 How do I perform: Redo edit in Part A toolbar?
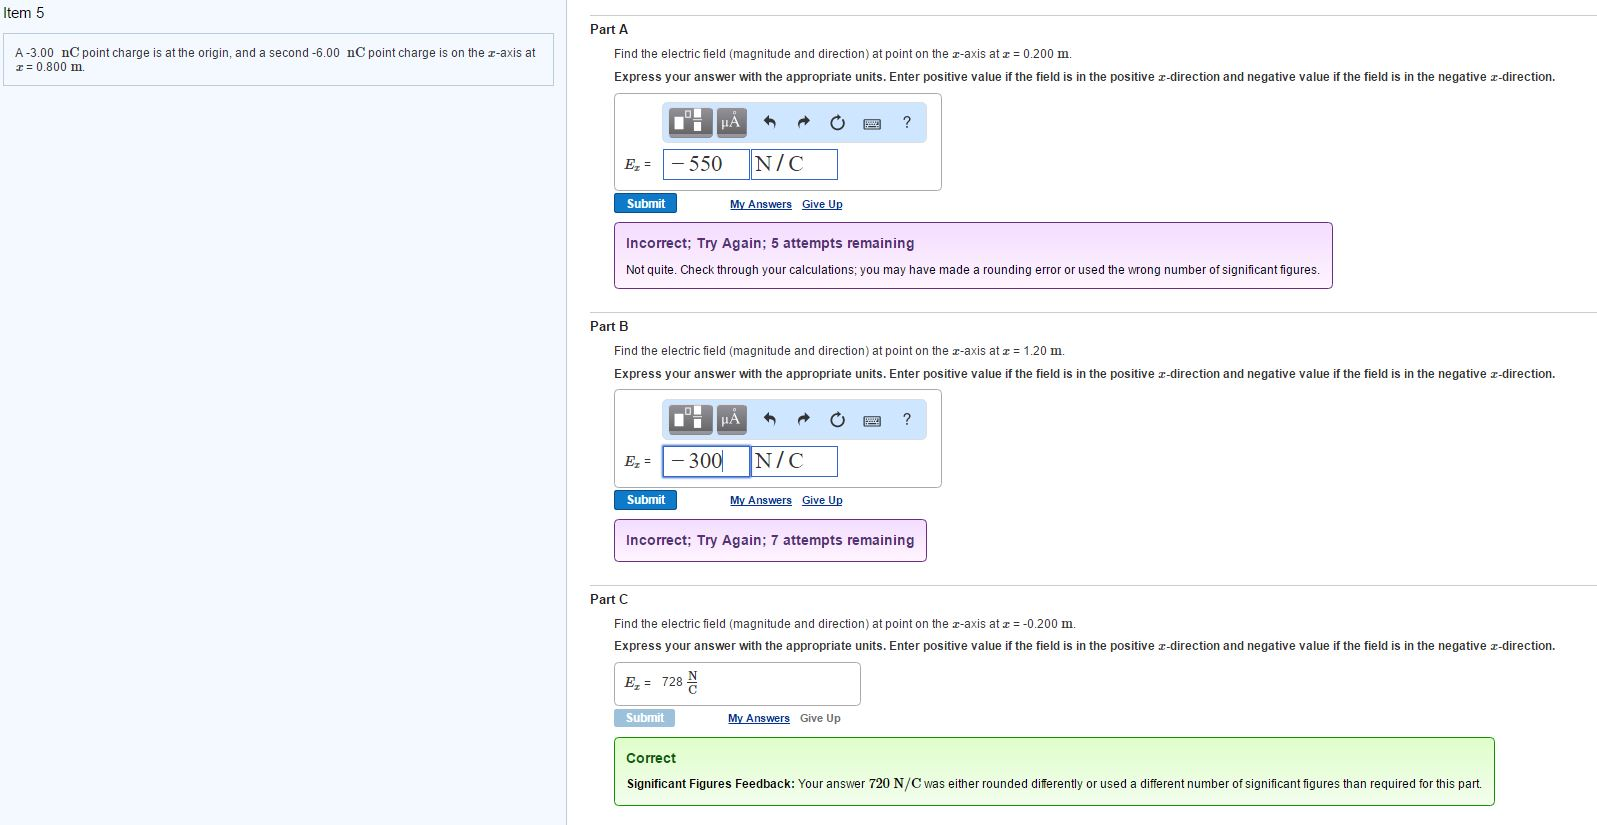(803, 122)
